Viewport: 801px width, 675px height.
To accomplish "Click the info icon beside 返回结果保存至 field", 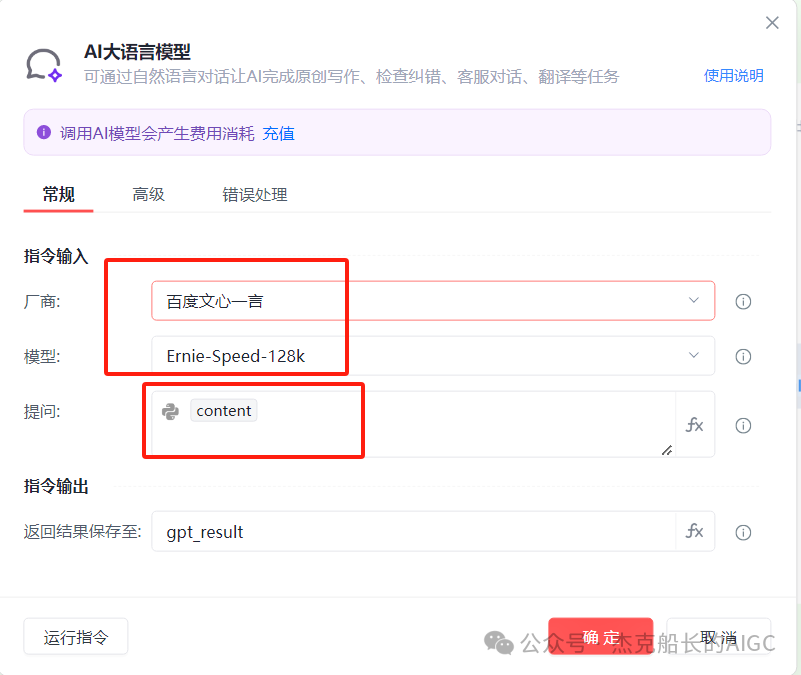I will pos(743,532).
